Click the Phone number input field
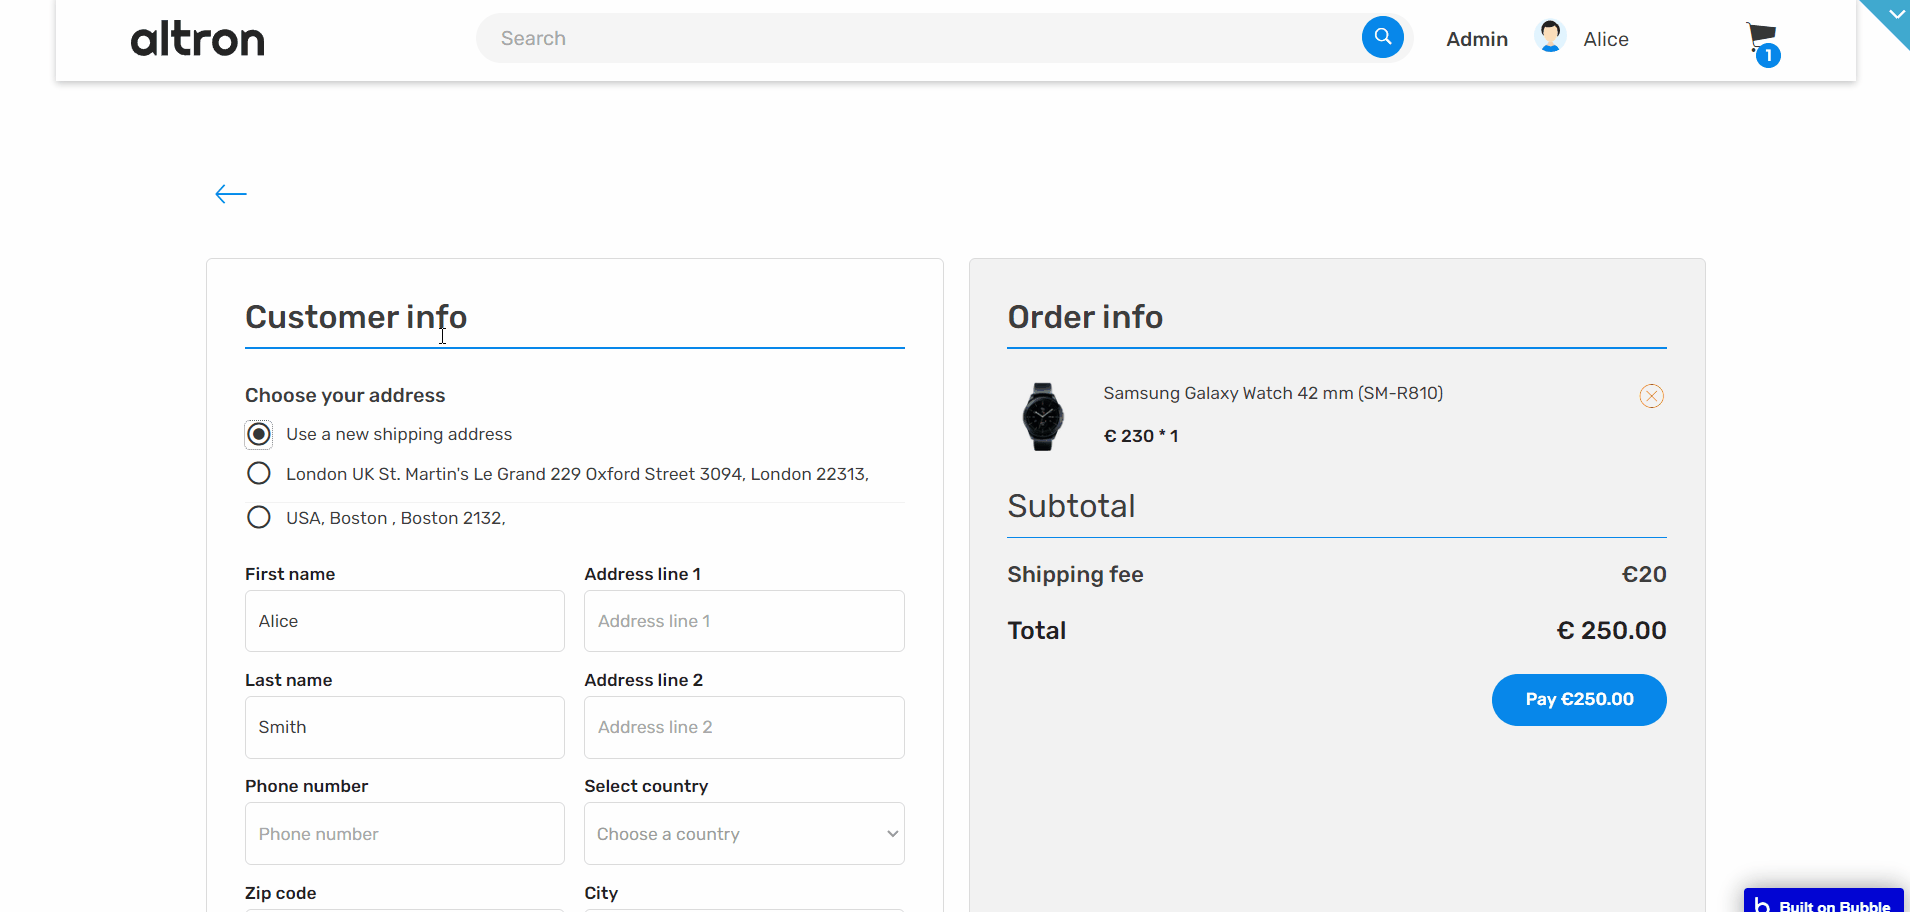Viewport: 1910px width, 912px height. click(x=404, y=834)
